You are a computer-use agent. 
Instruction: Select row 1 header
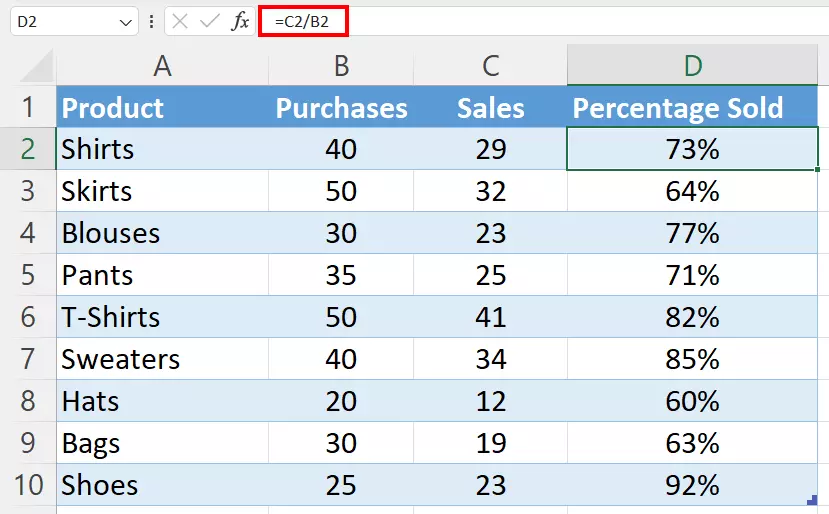click(27, 107)
